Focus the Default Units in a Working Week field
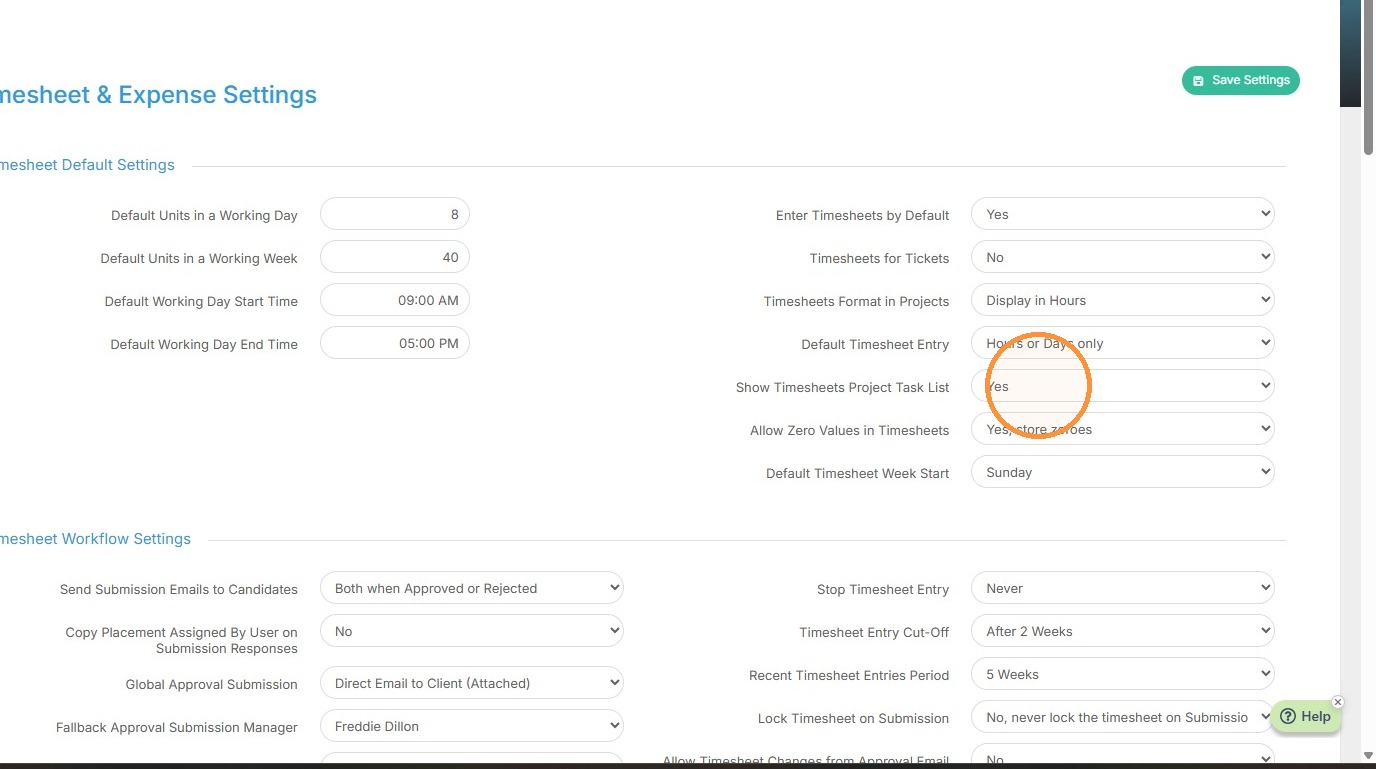 click(x=394, y=257)
